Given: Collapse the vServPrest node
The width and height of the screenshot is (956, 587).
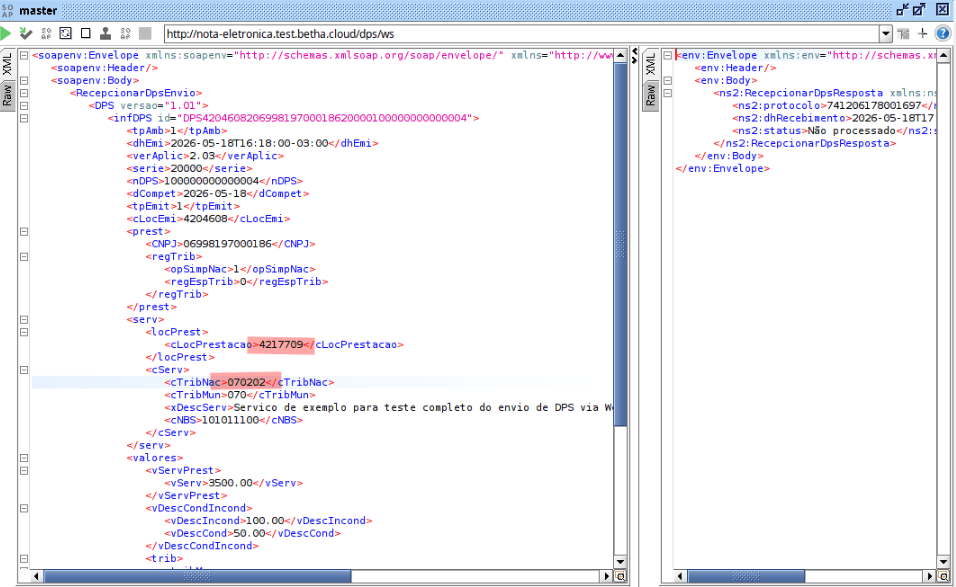Looking at the screenshot, I should pos(24,471).
